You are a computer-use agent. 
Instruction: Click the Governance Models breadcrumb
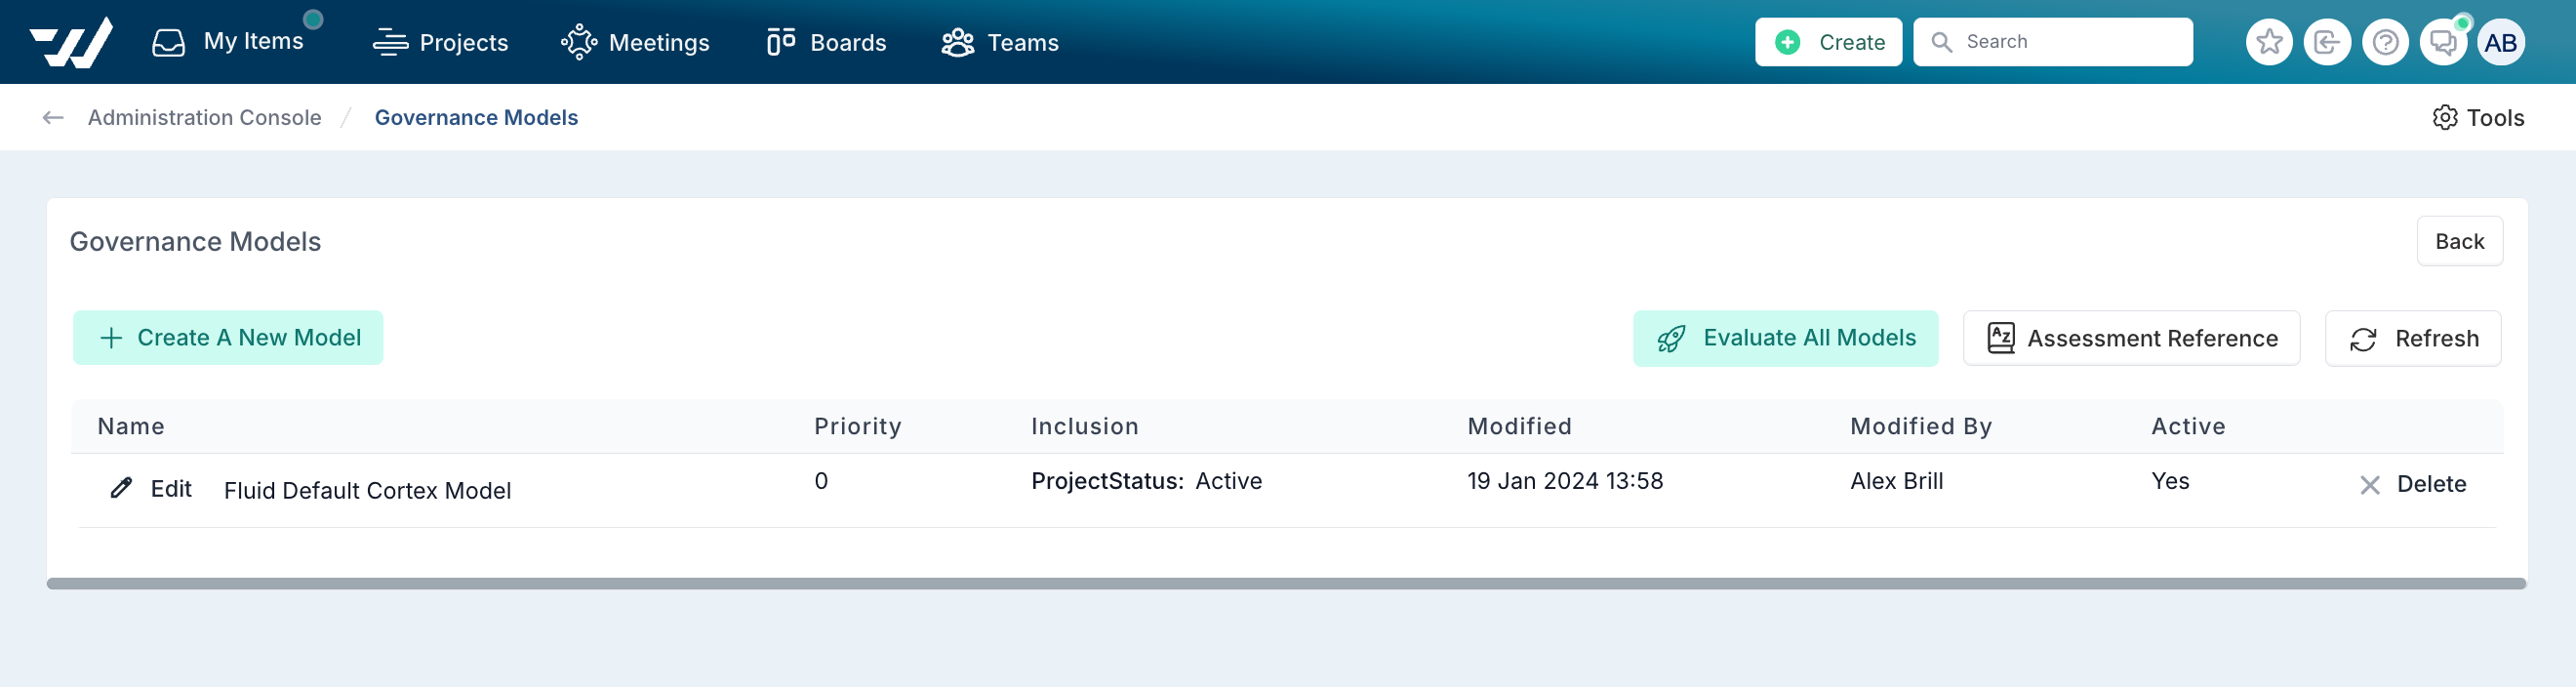tap(476, 118)
